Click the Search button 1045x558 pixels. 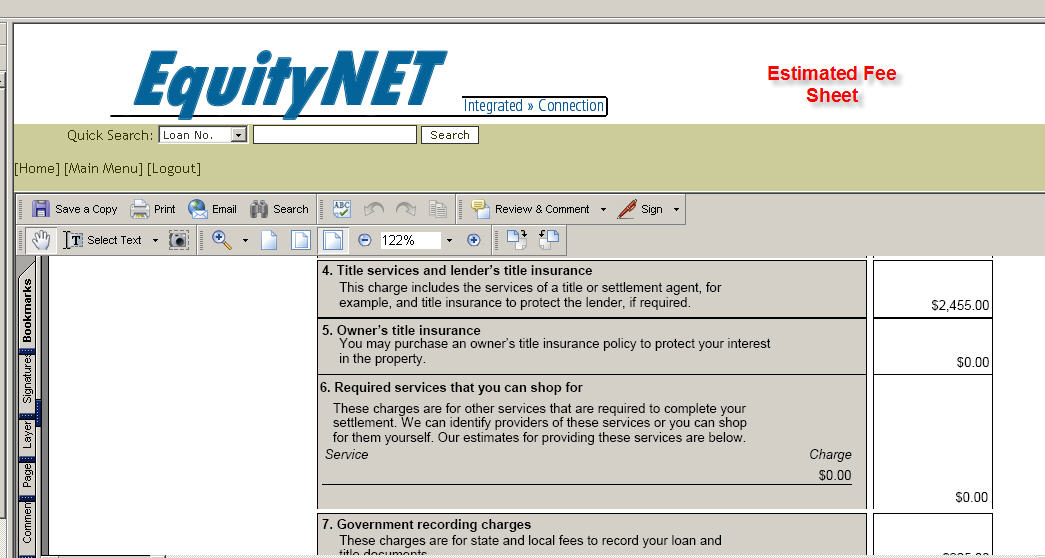click(450, 135)
